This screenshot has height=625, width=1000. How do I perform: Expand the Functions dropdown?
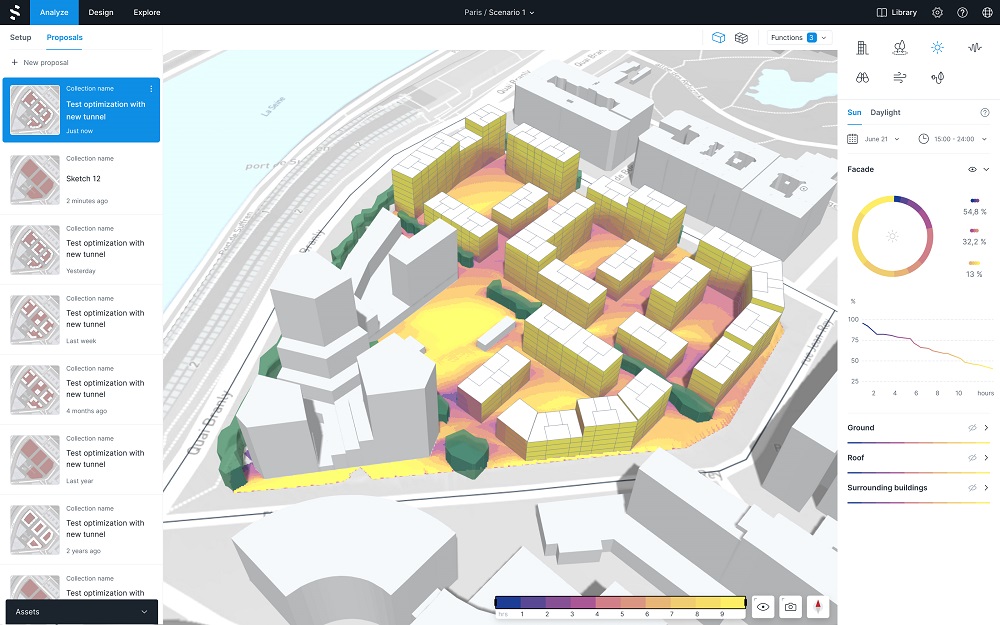[x=799, y=38]
